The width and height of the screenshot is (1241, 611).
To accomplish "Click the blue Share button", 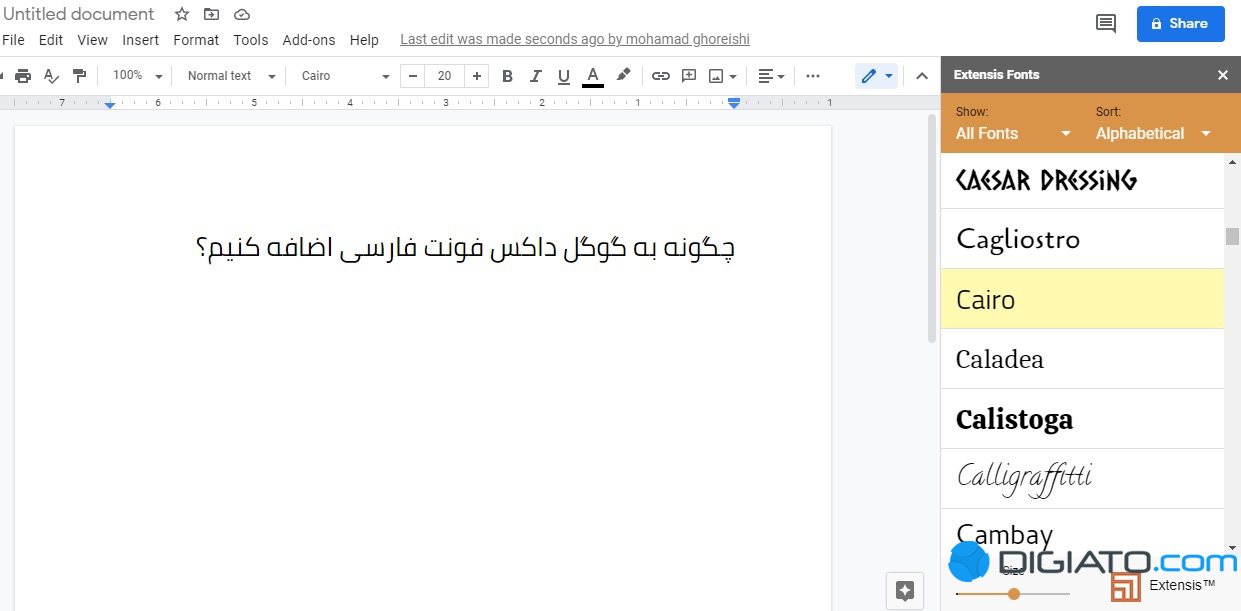I will tap(1180, 23).
